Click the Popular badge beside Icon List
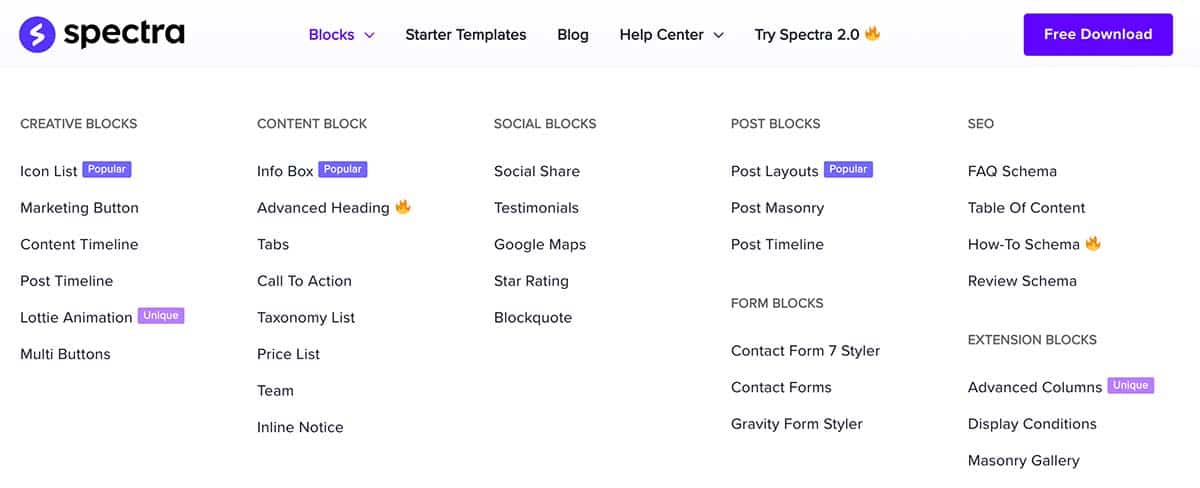Image resolution: width=1200 pixels, height=488 pixels. pos(107,170)
